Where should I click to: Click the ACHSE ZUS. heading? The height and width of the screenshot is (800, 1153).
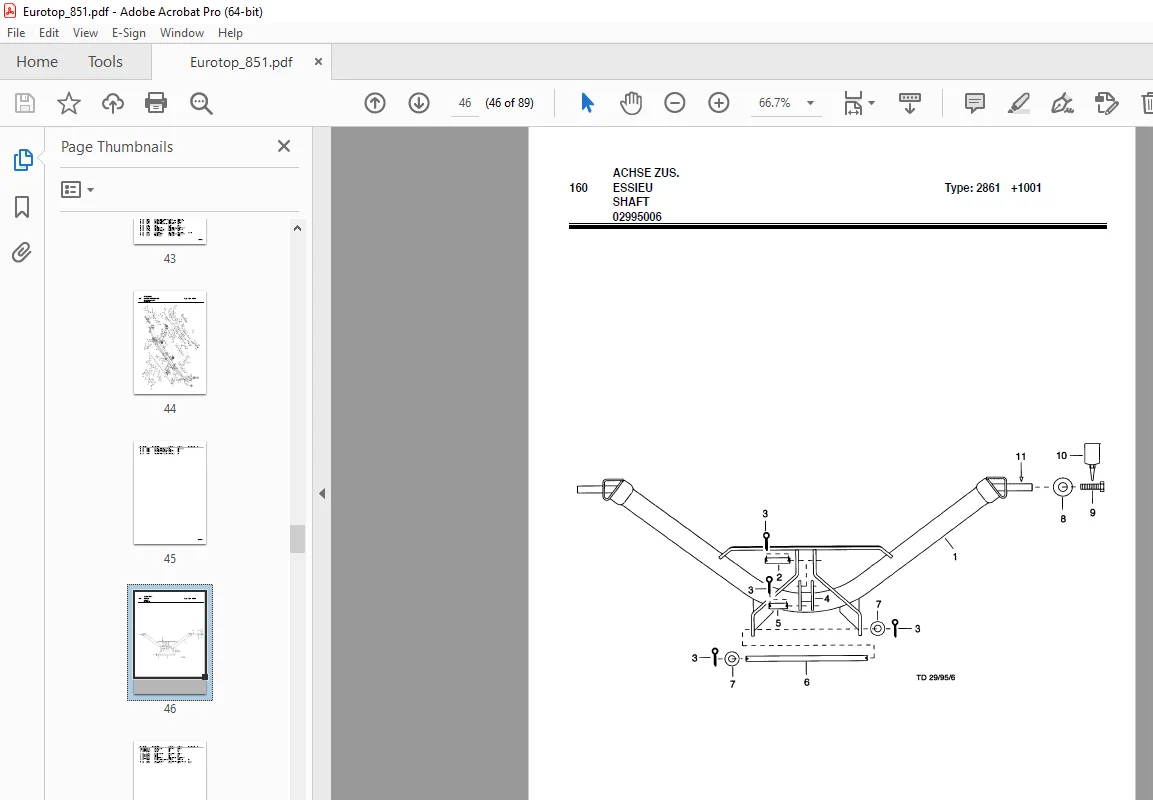click(x=646, y=173)
